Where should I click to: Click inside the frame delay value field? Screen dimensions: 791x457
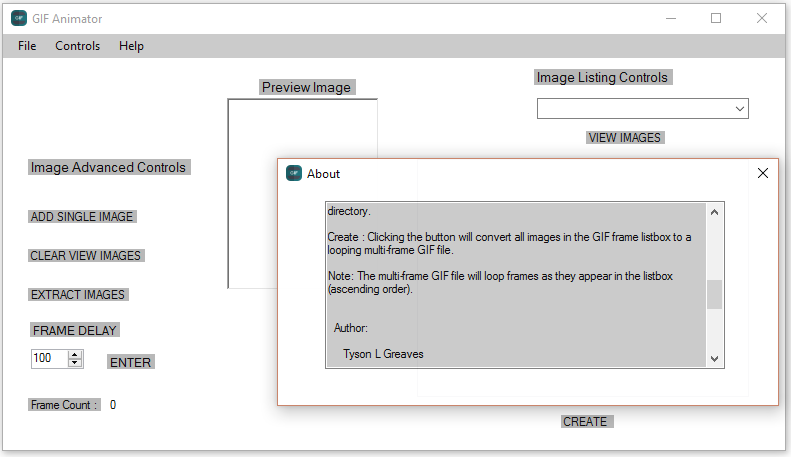pos(49,359)
